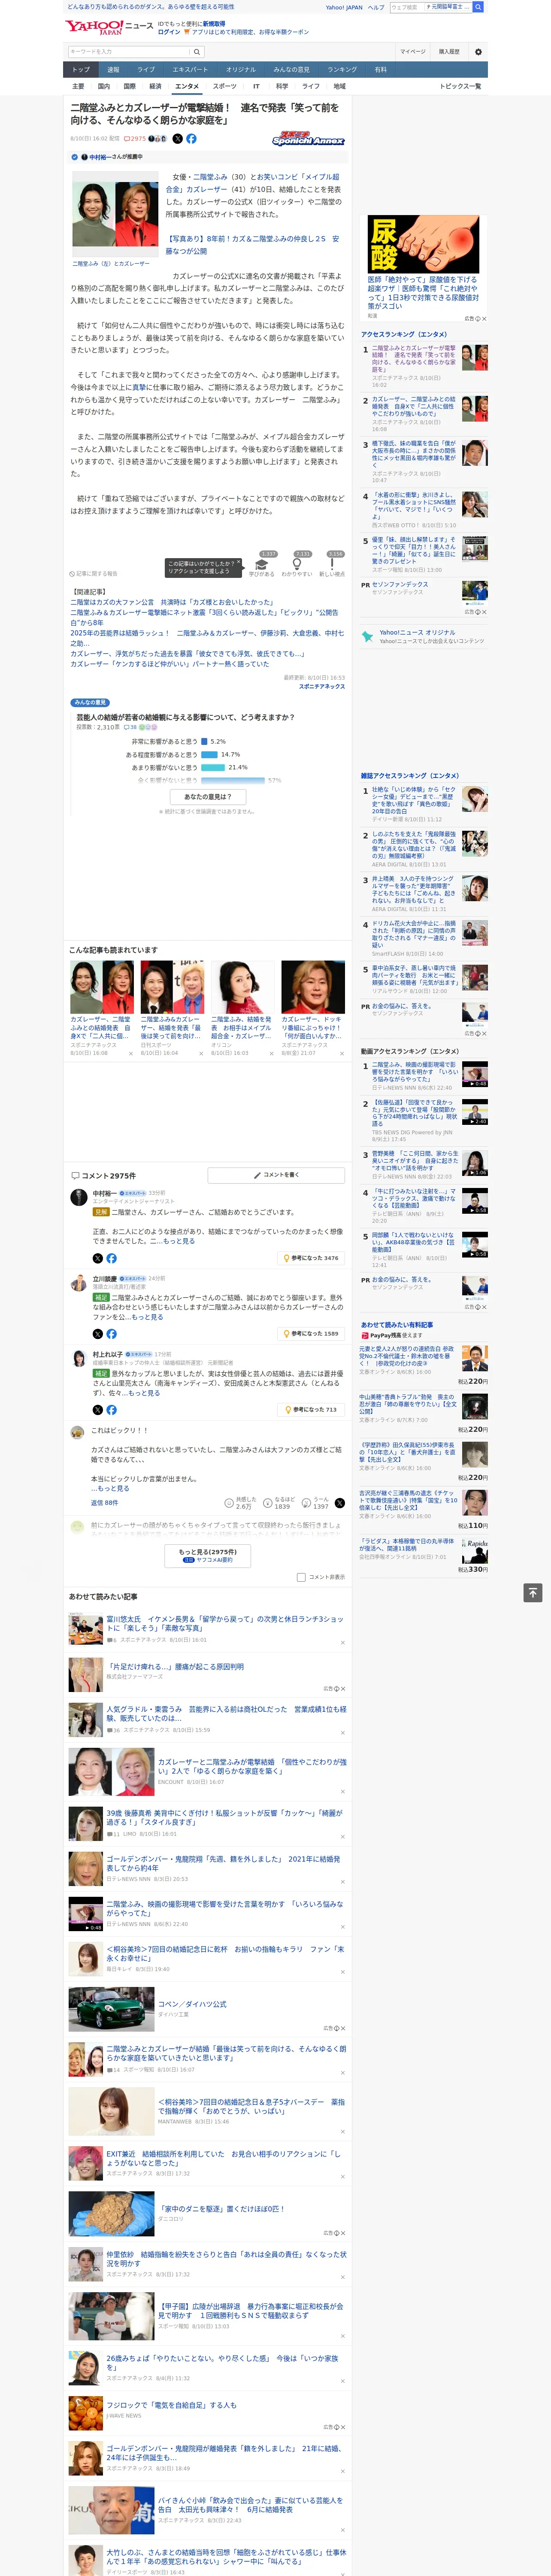
Task: Share article on X from headline area
Action: click(x=178, y=139)
